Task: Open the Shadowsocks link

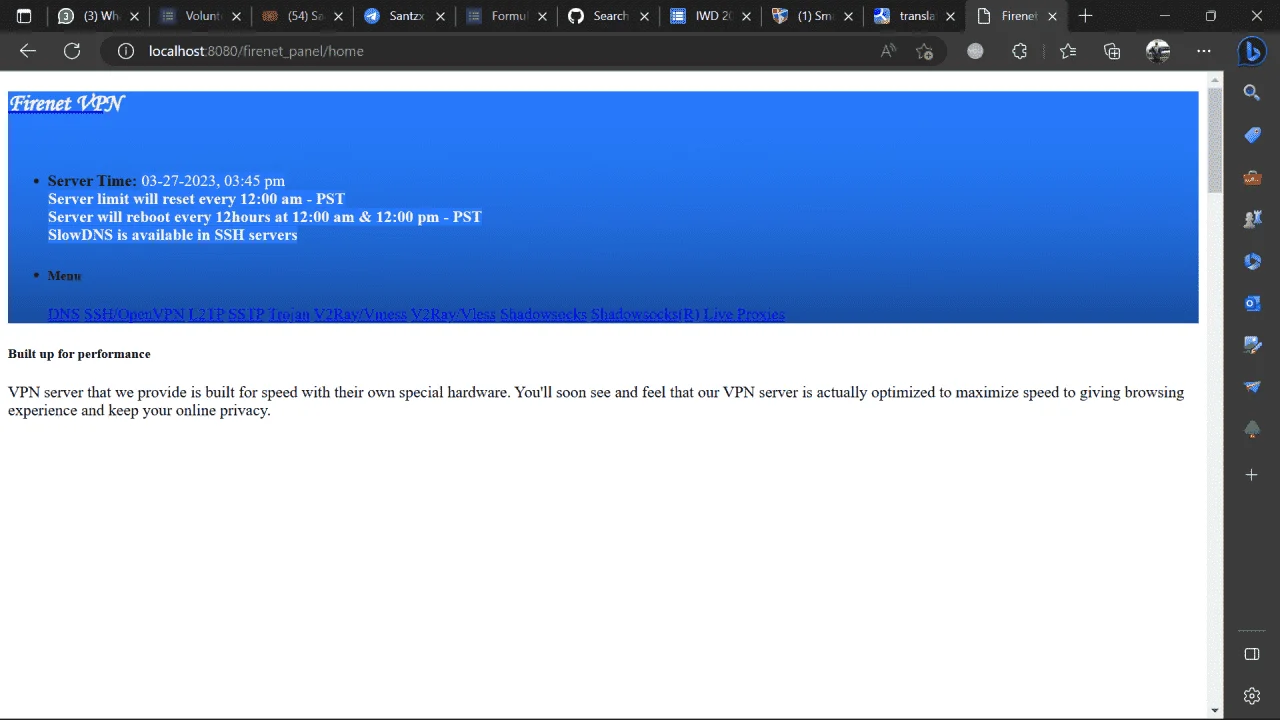Action: tap(543, 314)
